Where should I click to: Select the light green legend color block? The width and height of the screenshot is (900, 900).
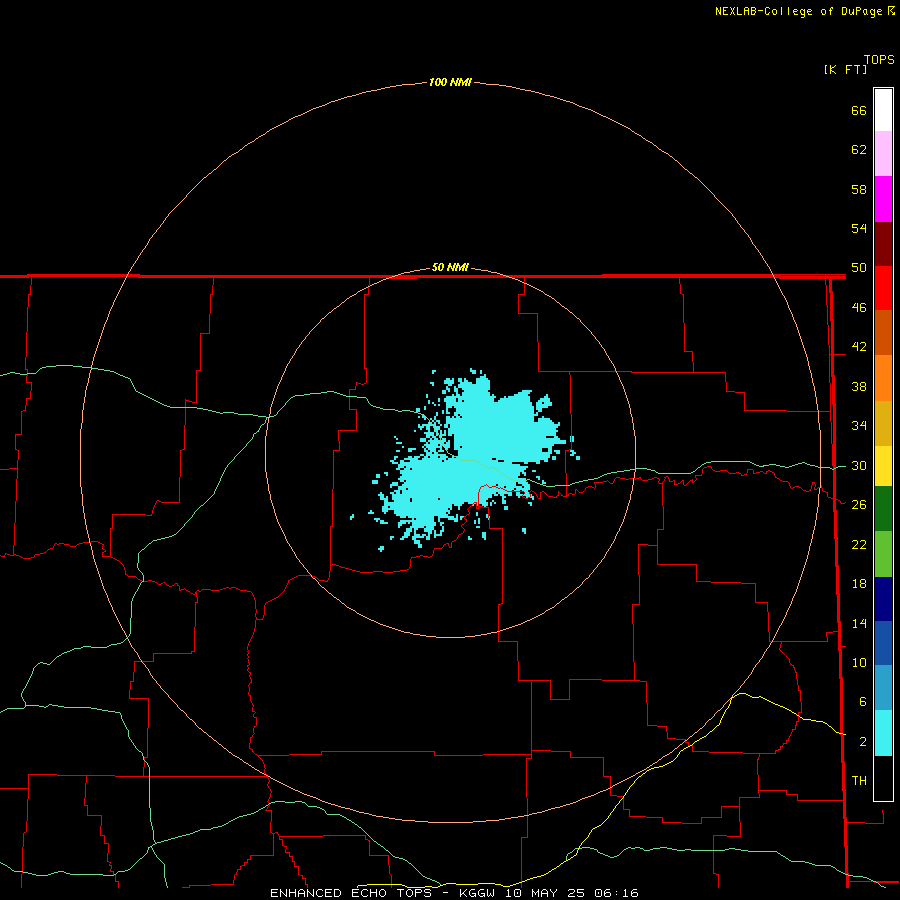pos(883,554)
